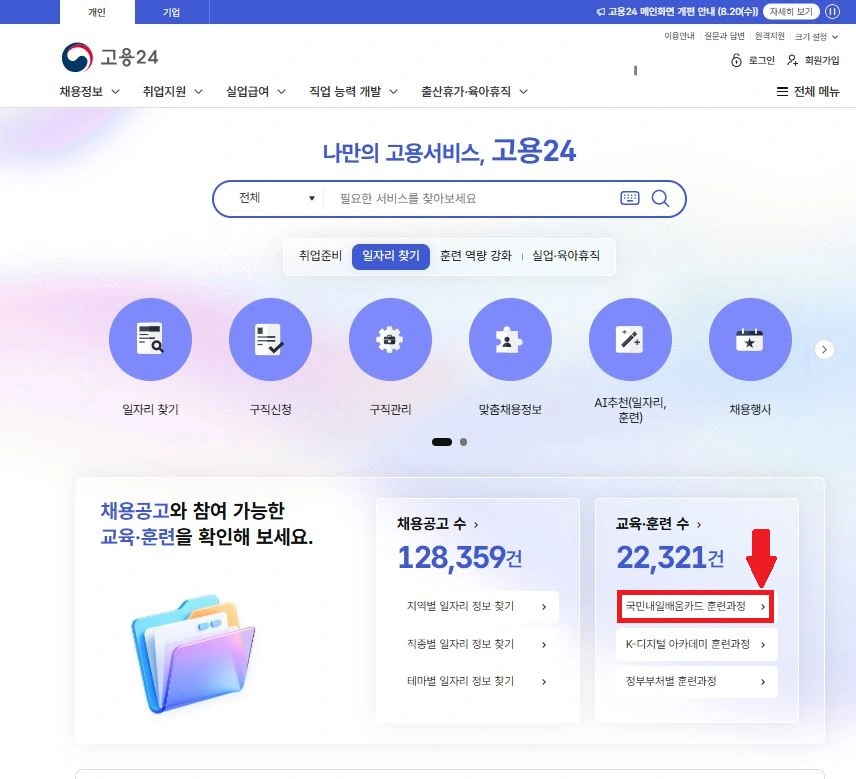
Task: Open the 맞춤채용정보 puzzle icon
Action: [510, 339]
